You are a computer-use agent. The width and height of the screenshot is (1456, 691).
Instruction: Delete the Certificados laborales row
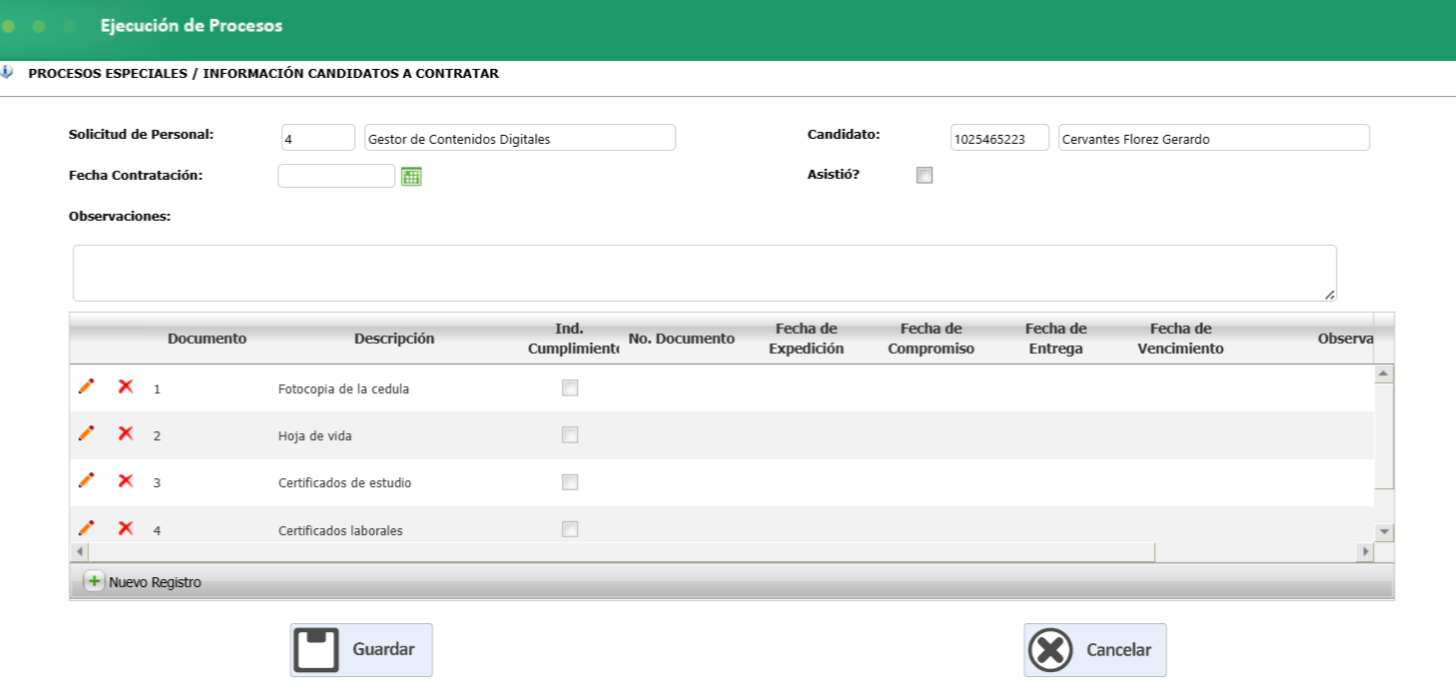click(125, 527)
